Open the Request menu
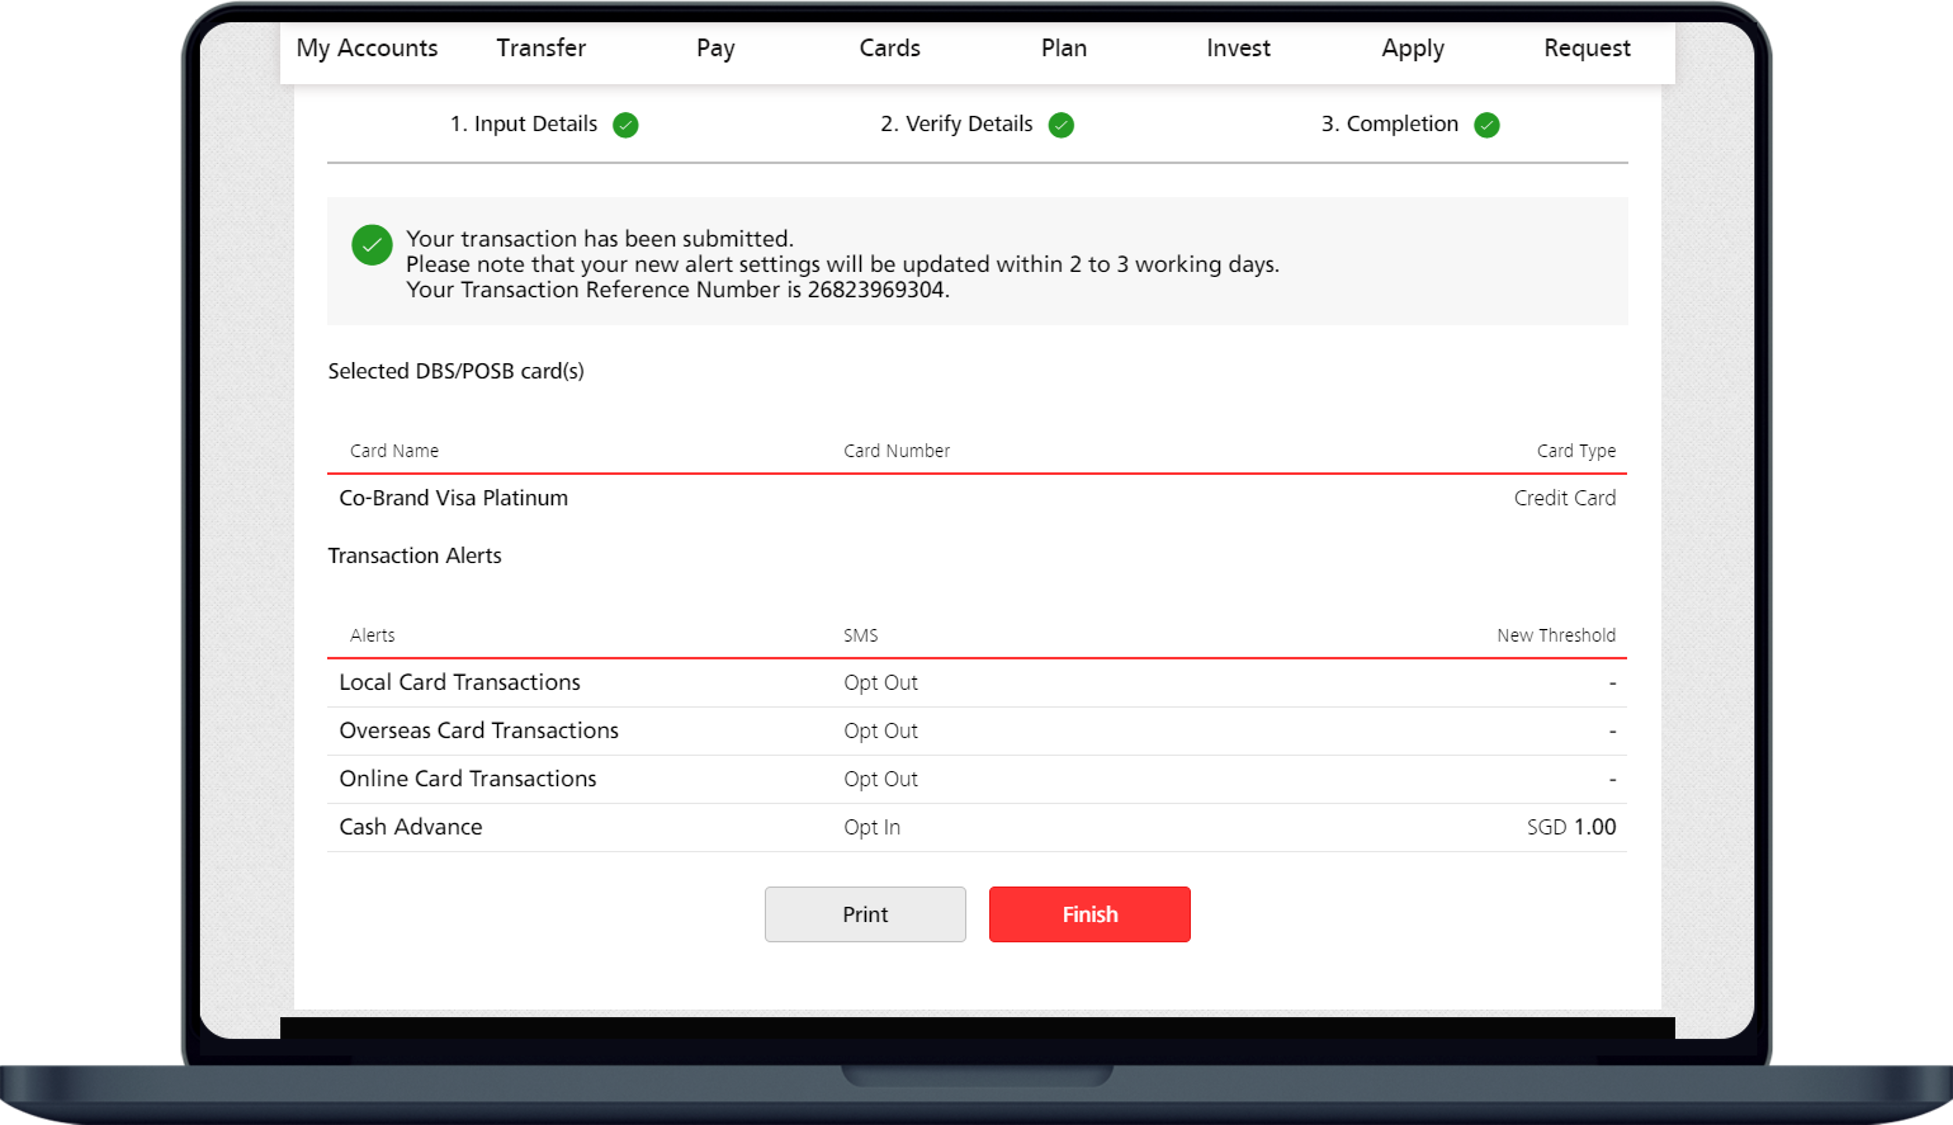The width and height of the screenshot is (1953, 1125). tap(1586, 48)
